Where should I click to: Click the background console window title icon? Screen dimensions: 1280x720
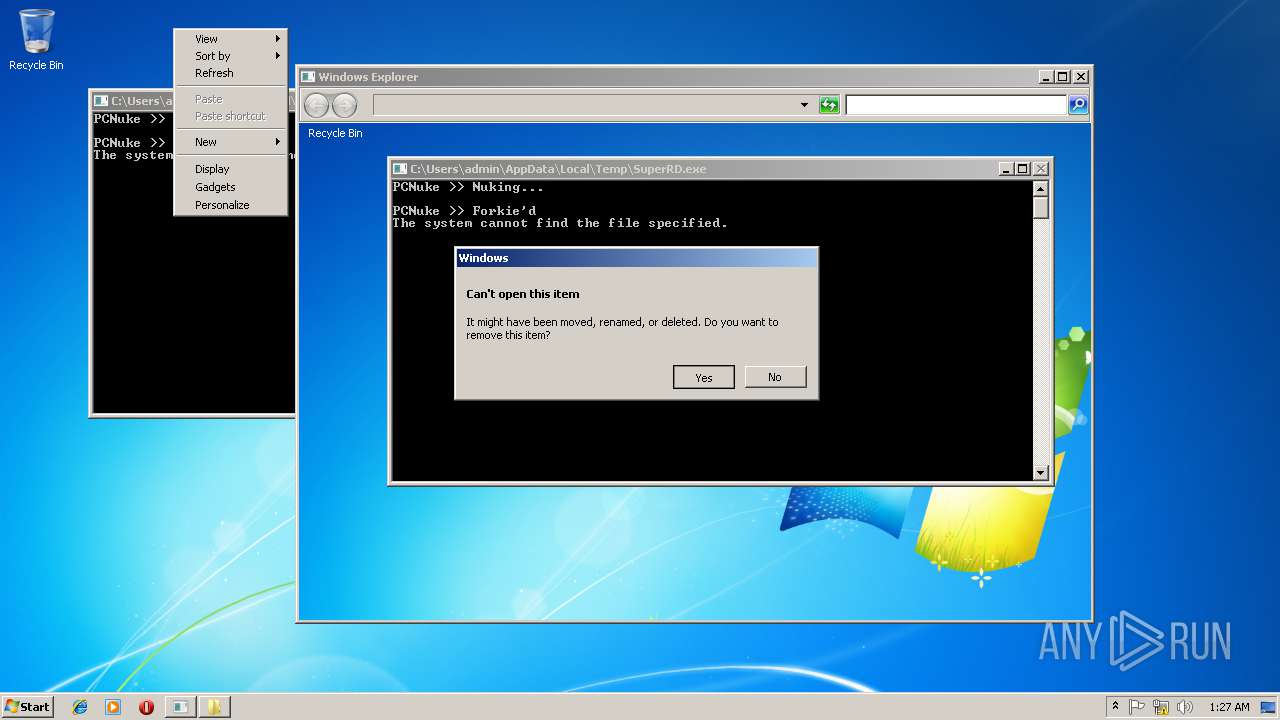[x=101, y=101]
